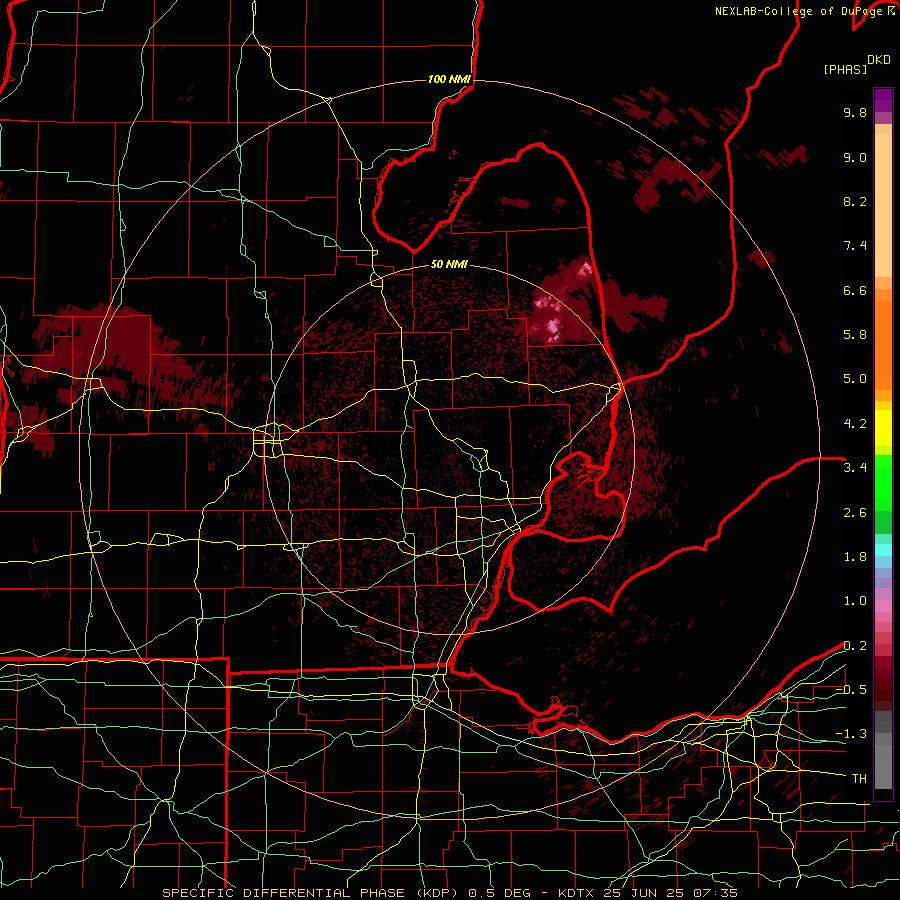Click the 0.2 value on the color scale
The height and width of the screenshot is (900, 900).
855,646
